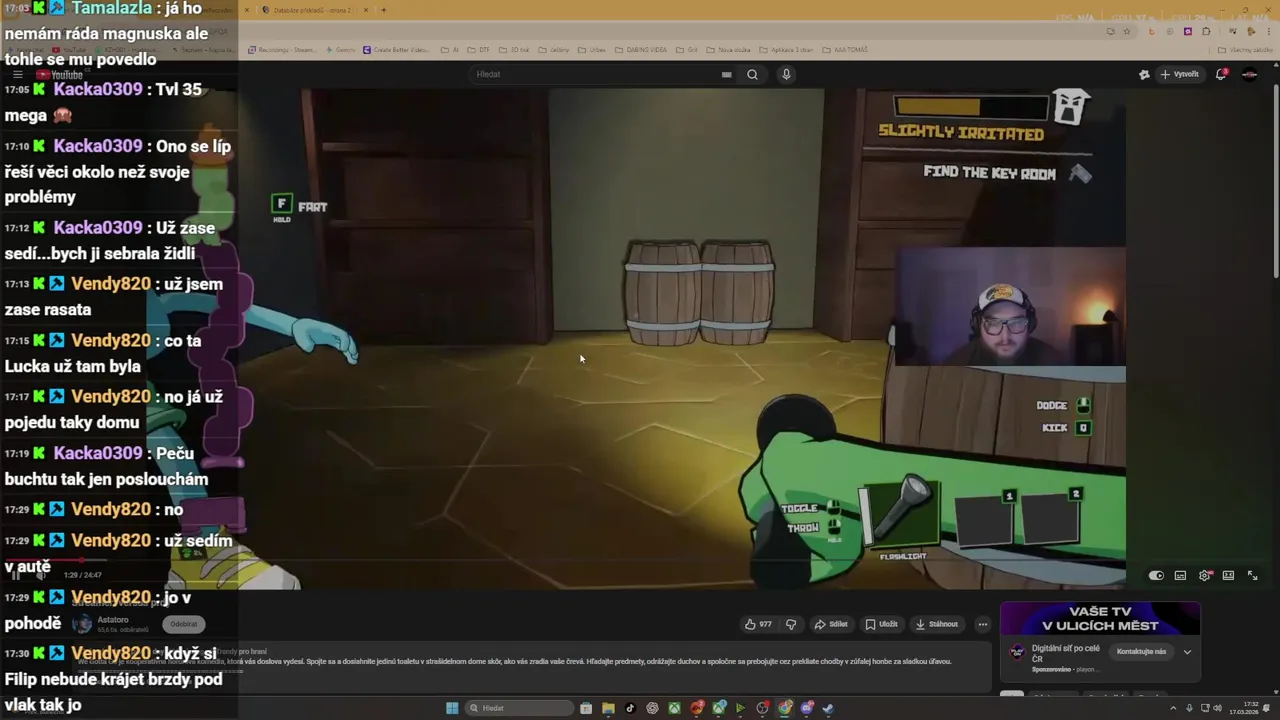Open the YouTube account avatar menu
This screenshot has height=720, width=1280.
click(x=1249, y=74)
